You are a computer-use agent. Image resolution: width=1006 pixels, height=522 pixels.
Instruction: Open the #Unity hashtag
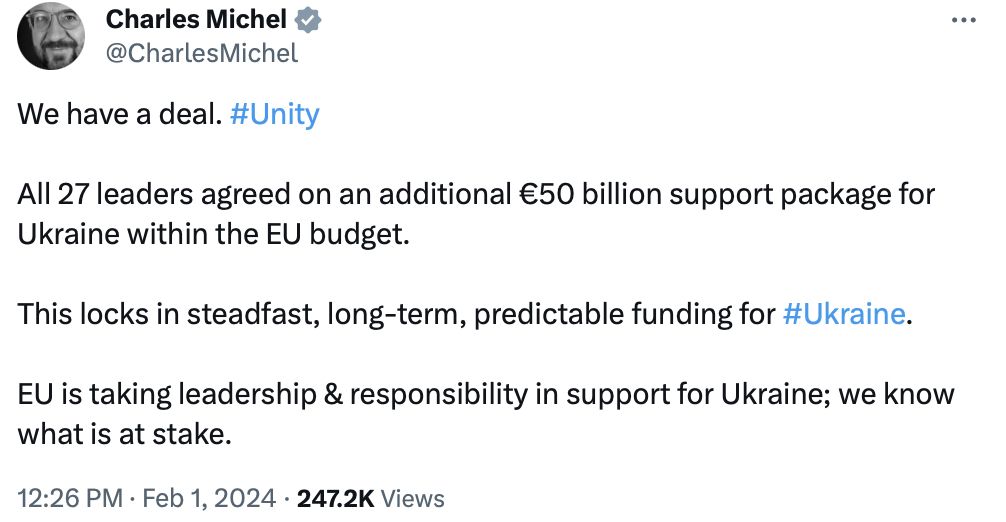click(x=274, y=114)
